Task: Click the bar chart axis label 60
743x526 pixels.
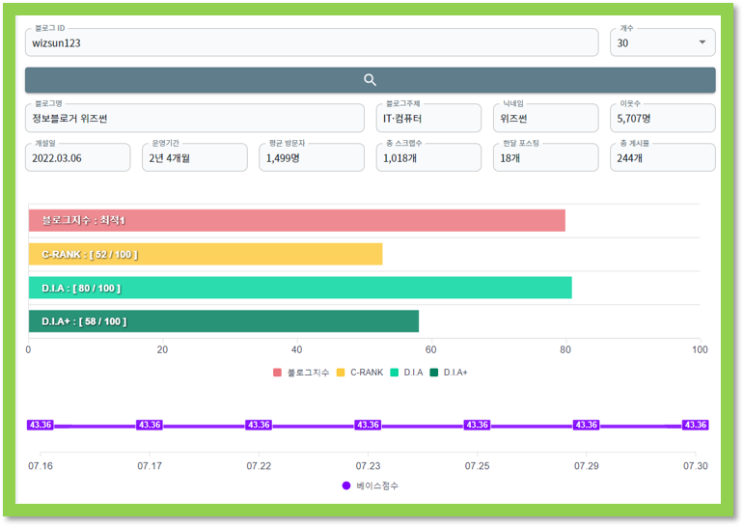Action: [431, 350]
